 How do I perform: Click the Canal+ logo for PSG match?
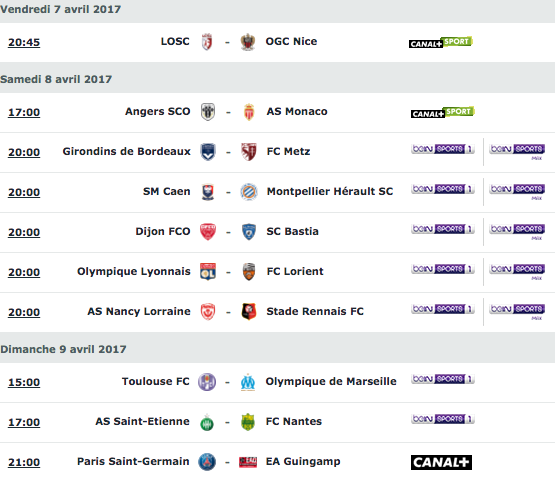[441, 462]
